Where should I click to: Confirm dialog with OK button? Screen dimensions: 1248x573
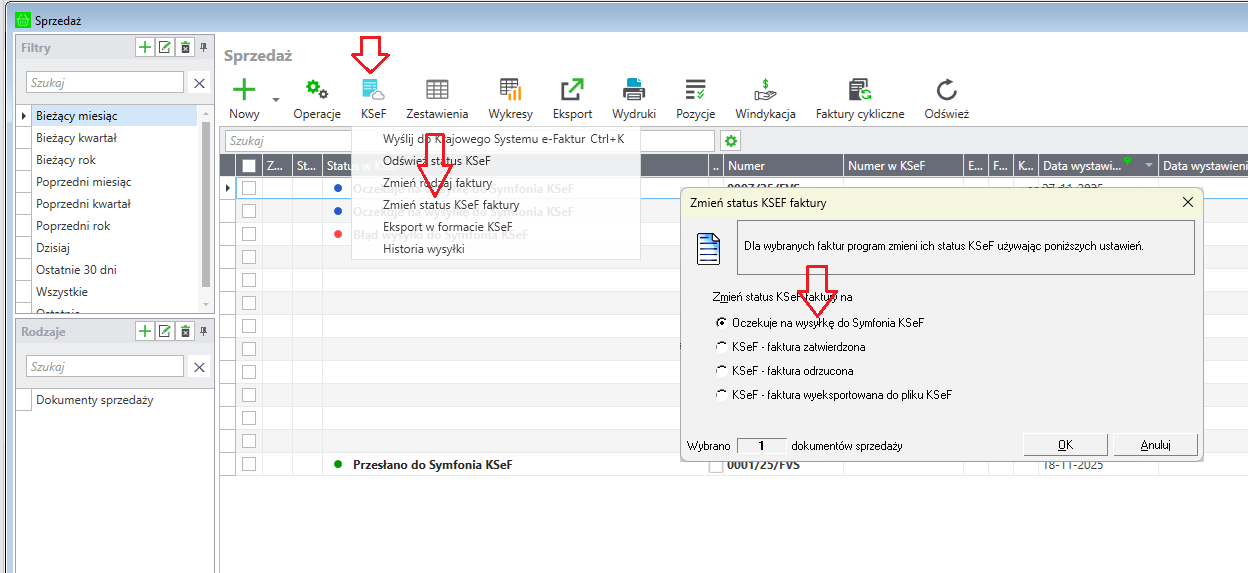click(x=1065, y=445)
